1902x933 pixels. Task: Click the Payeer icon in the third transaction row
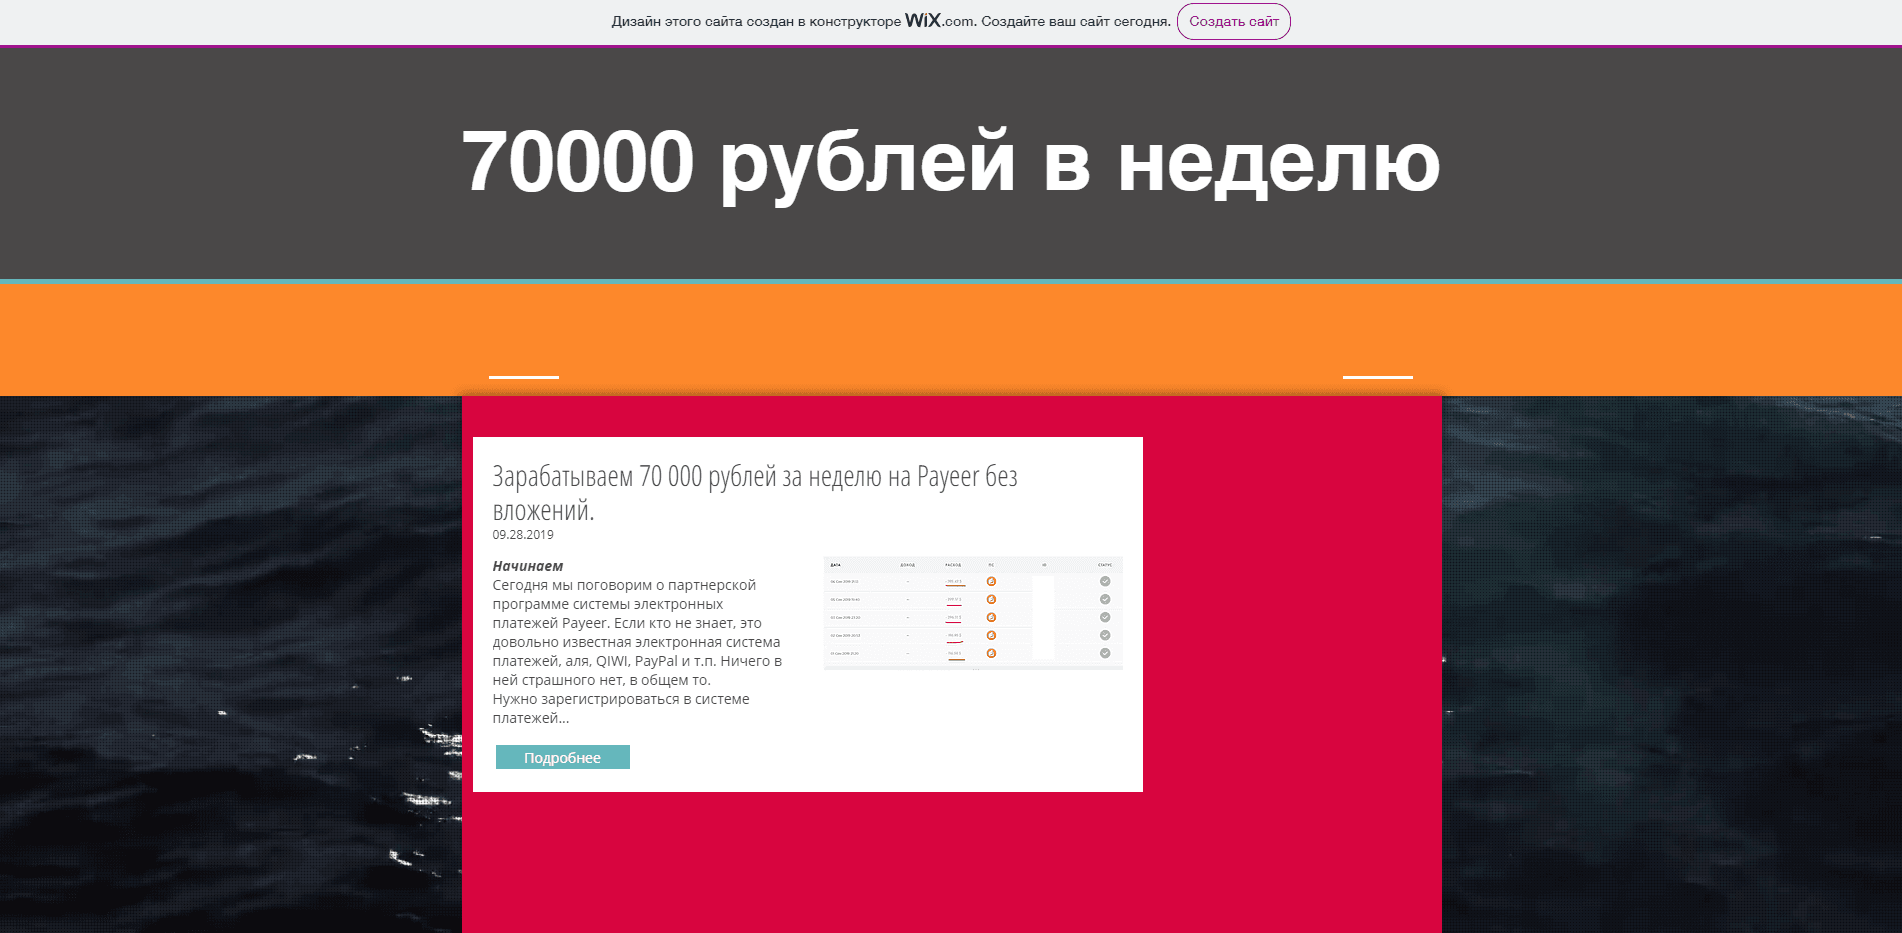(x=991, y=617)
